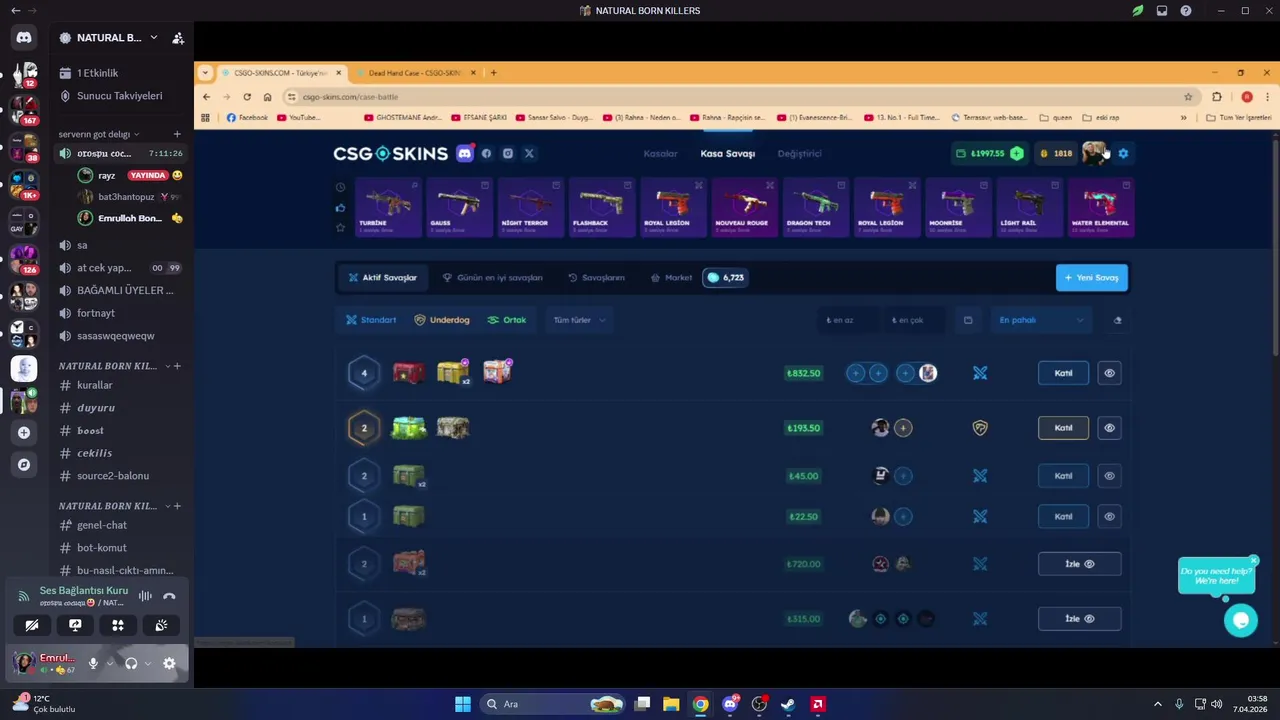Click Katıl on the 22.50 battle
This screenshot has width=1280, height=720.
(1063, 517)
